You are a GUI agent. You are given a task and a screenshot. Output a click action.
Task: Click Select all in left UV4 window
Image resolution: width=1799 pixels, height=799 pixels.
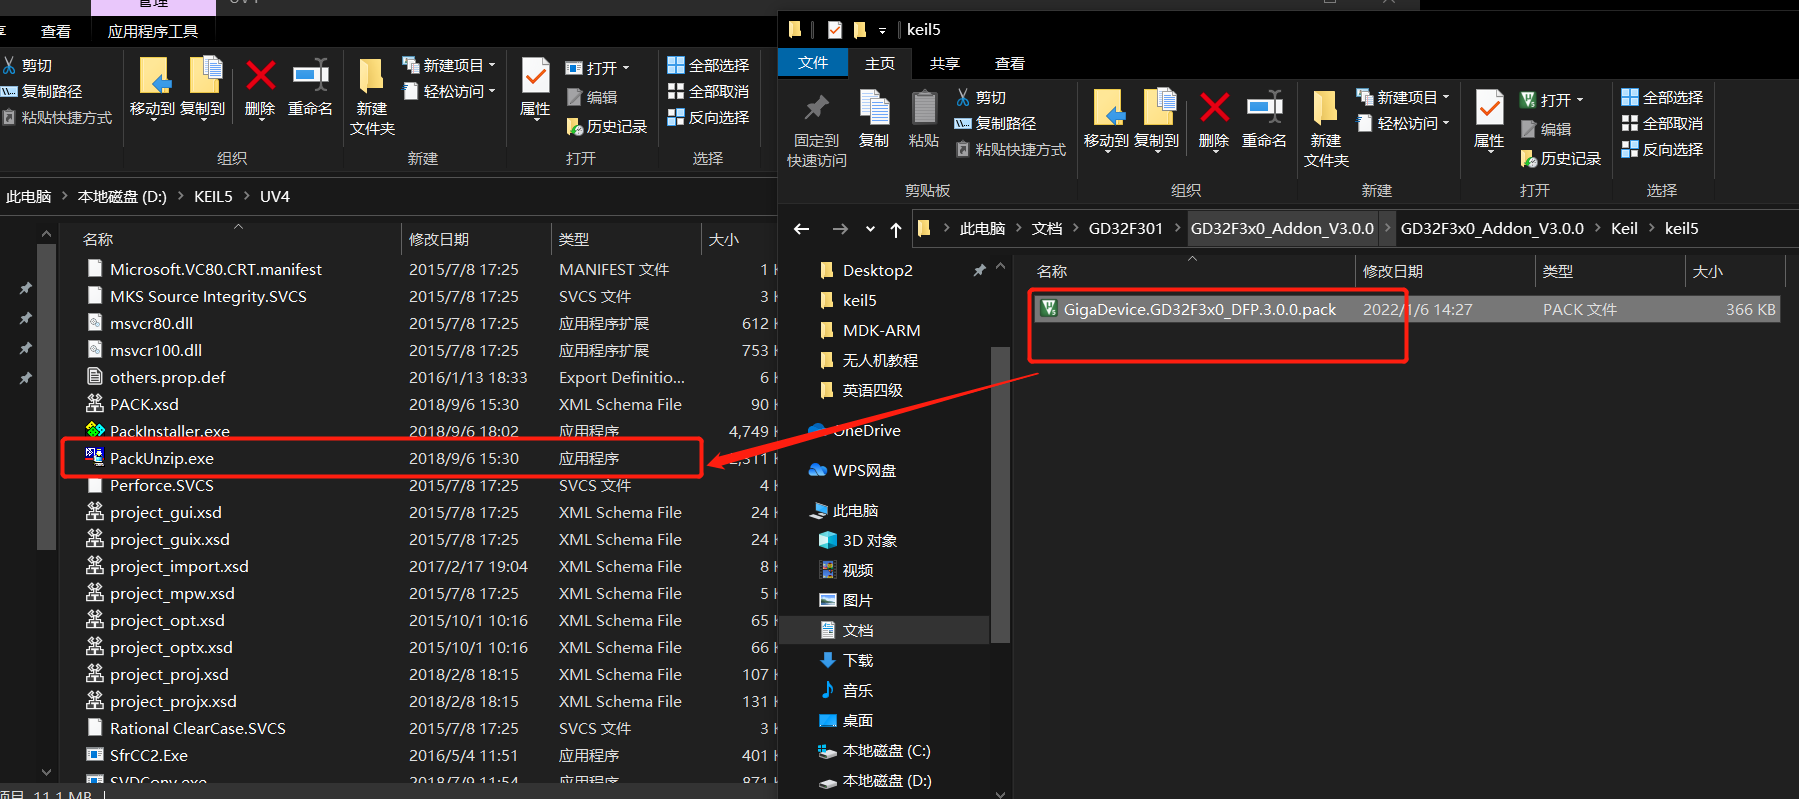coord(708,65)
